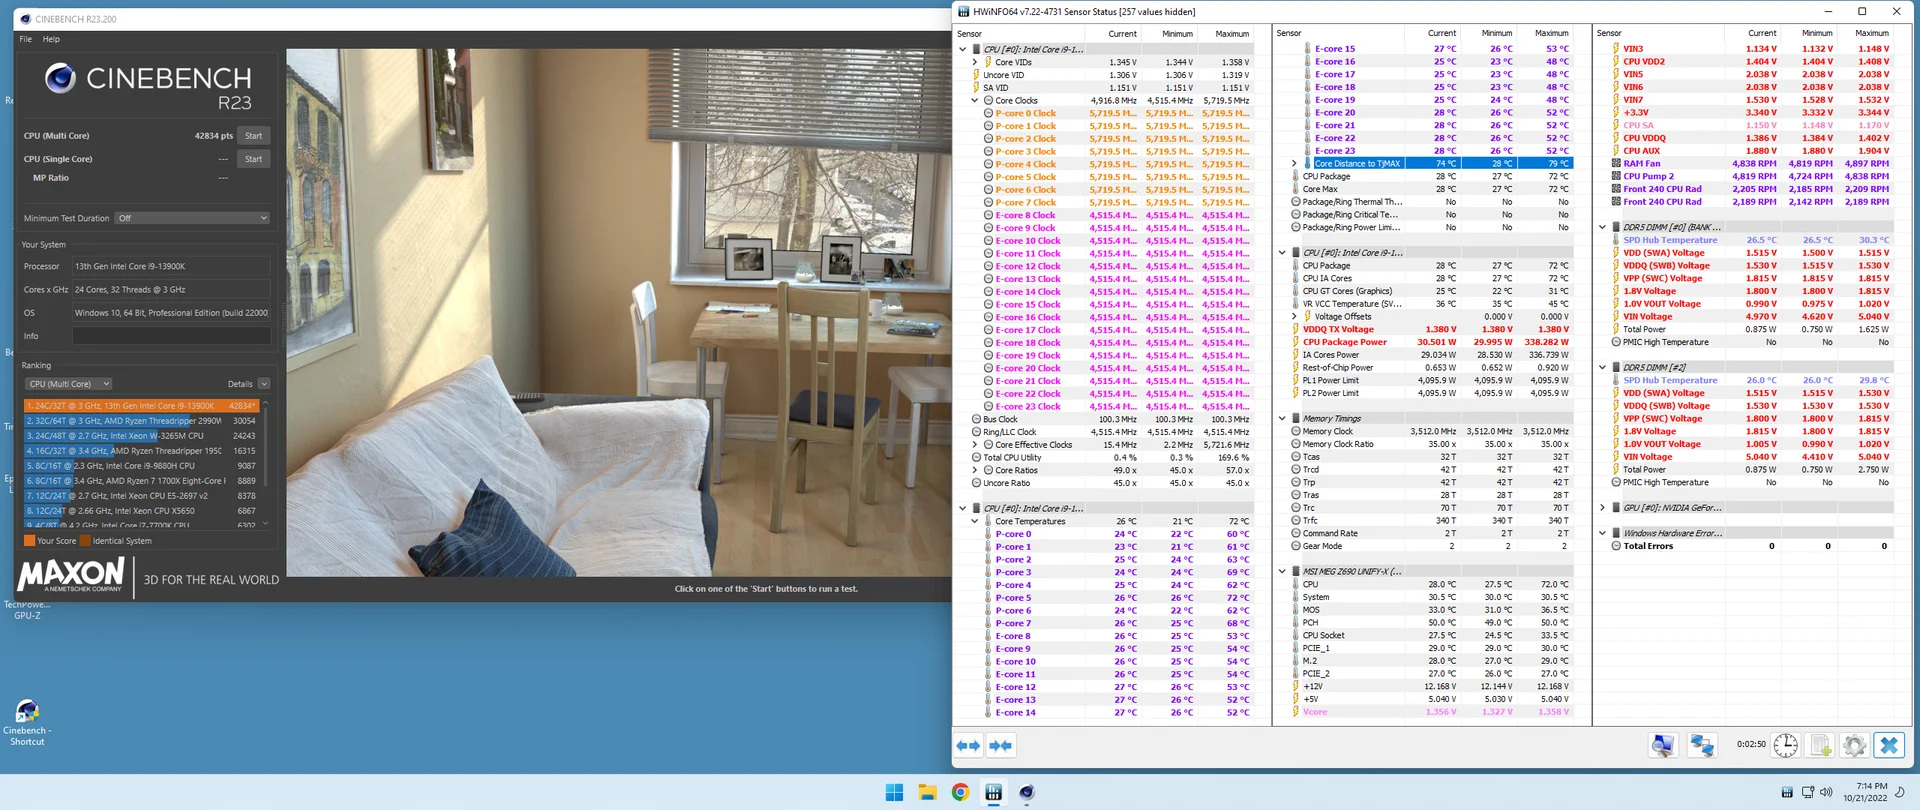This screenshot has width=1920, height=810.
Task: Select the Total Errors row
Action: [1751, 546]
